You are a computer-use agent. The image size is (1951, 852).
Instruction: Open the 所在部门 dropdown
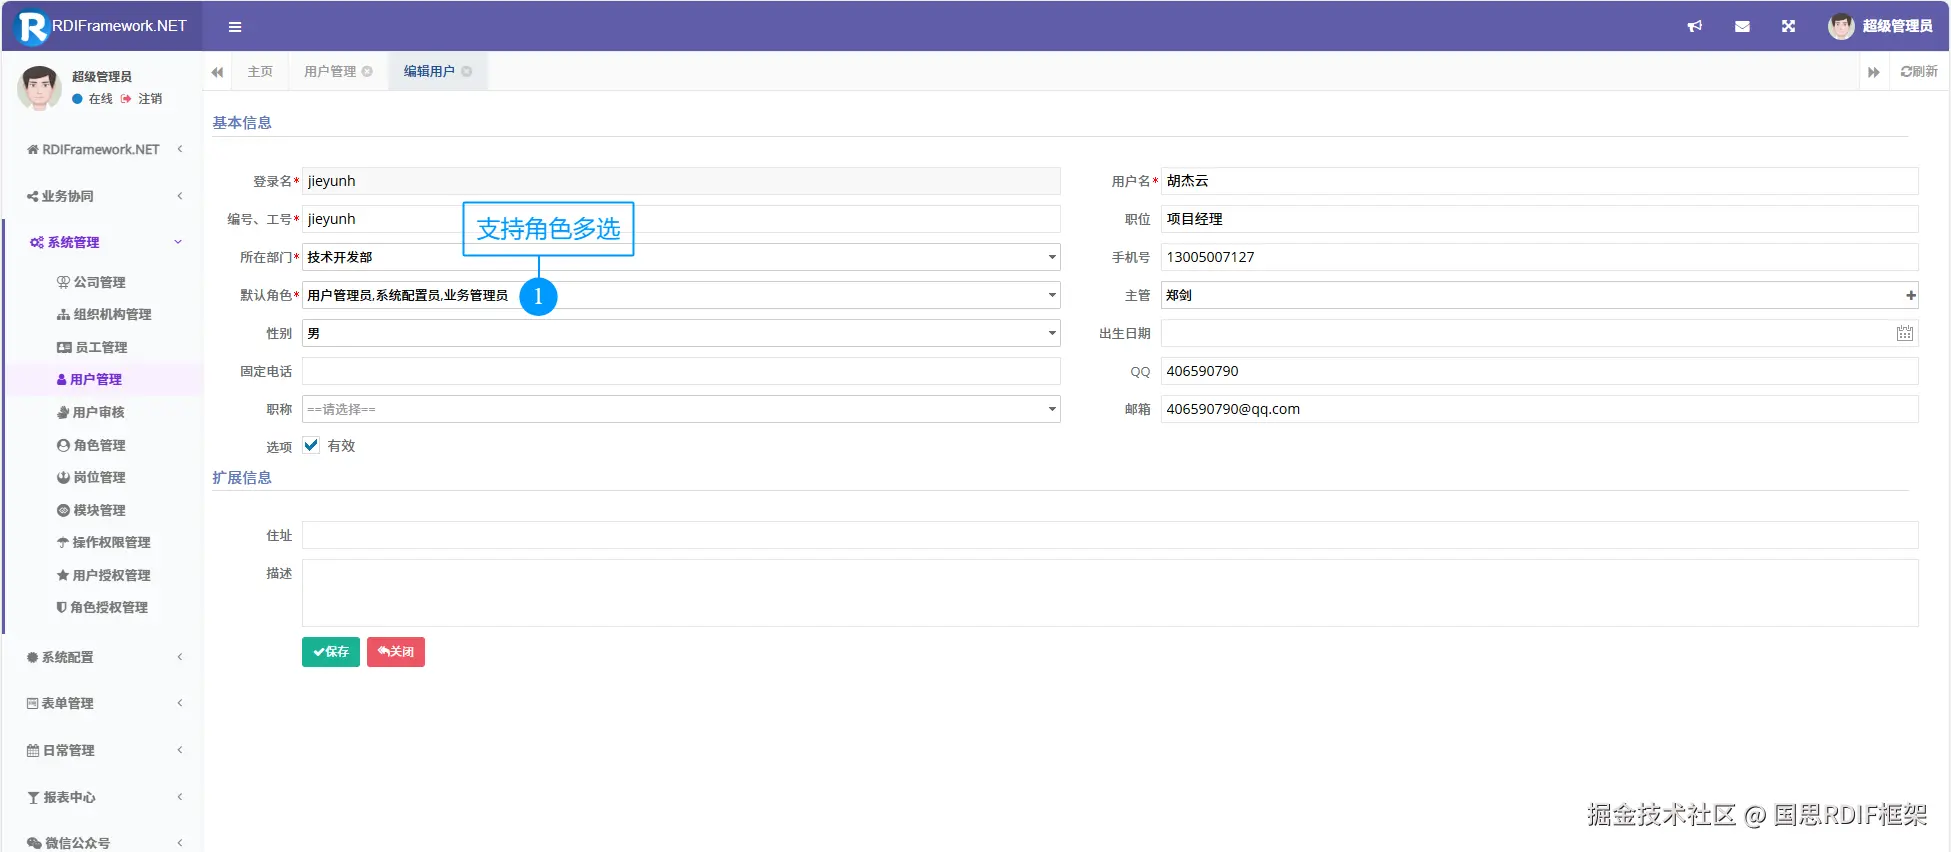click(x=681, y=257)
